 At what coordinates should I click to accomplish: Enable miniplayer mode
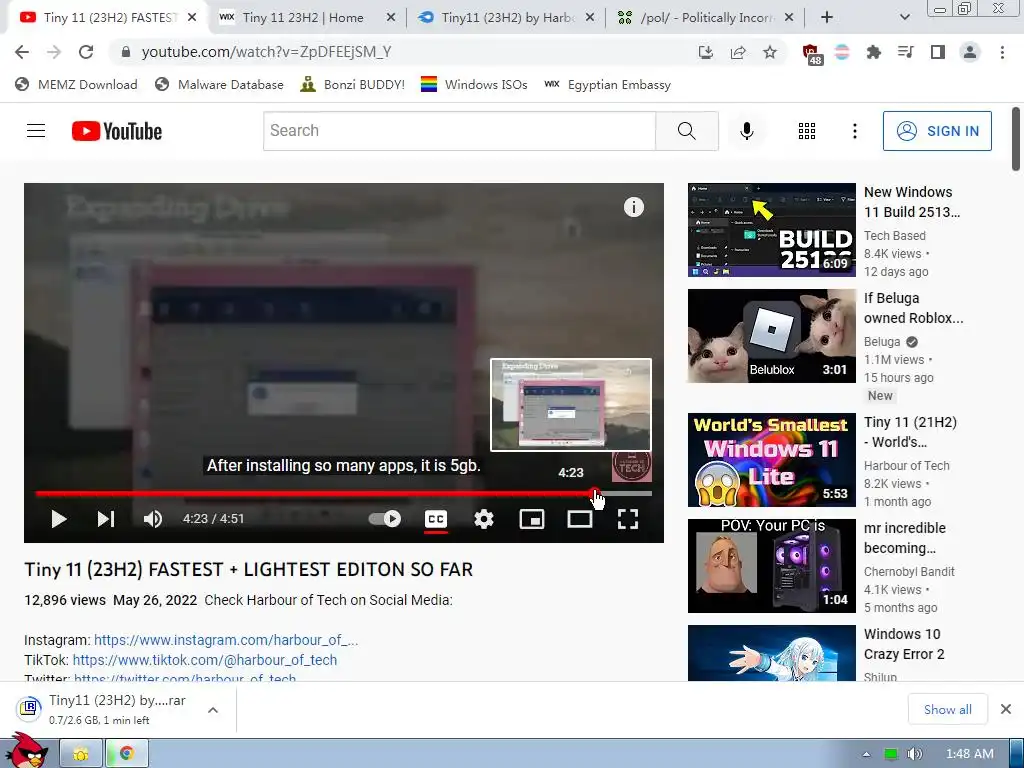532,519
